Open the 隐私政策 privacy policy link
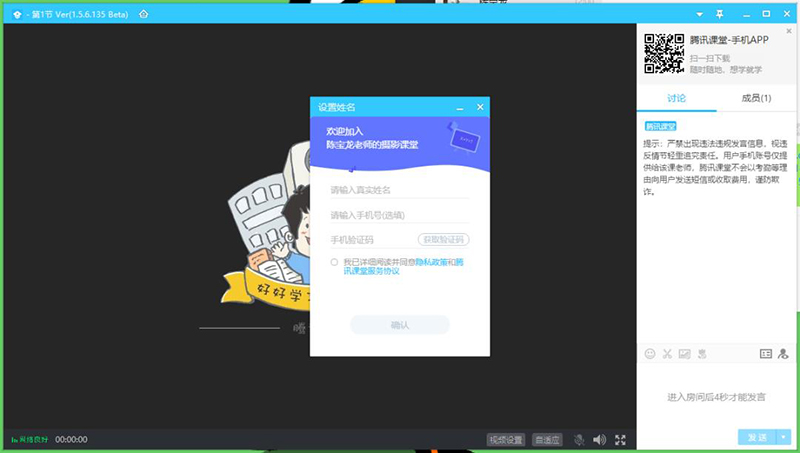Viewport: 800px width, 453px height. coord(430,262)
